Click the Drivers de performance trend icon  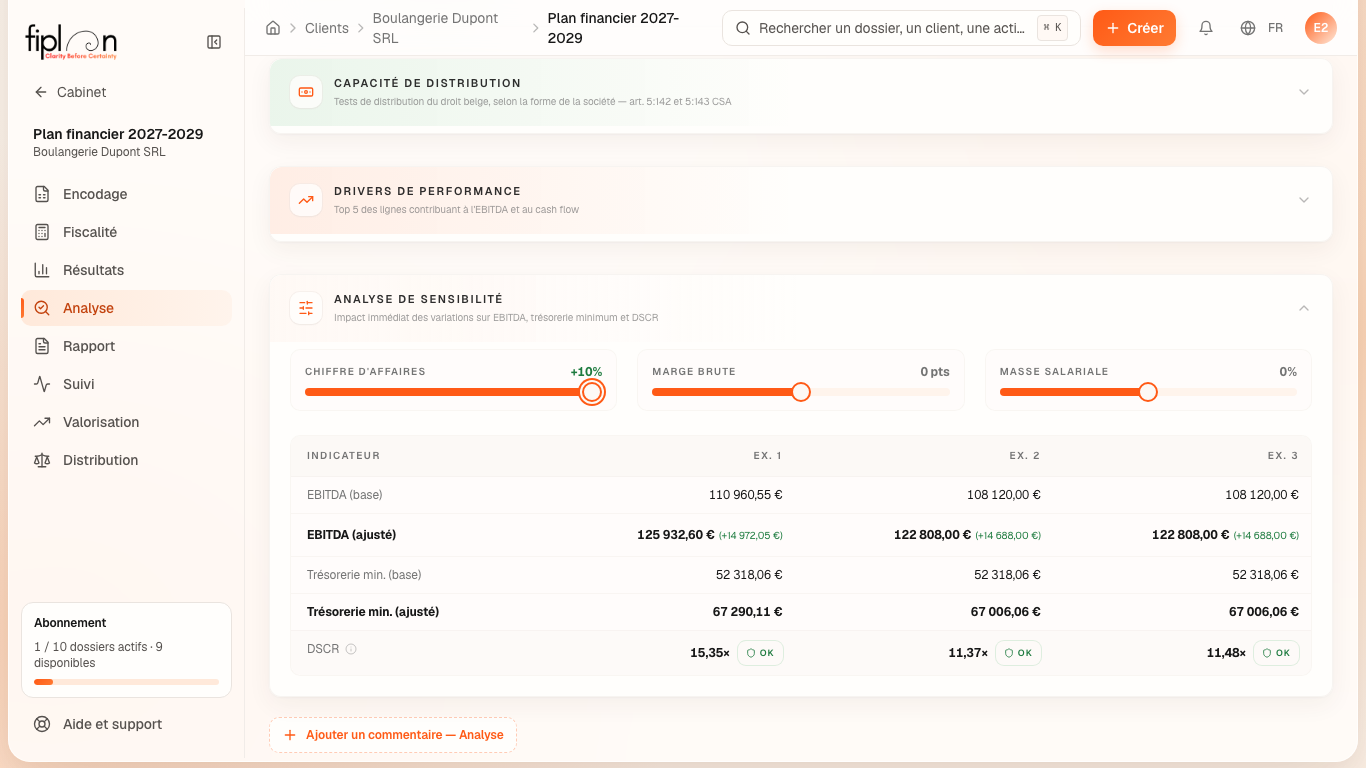pos(306,200)
